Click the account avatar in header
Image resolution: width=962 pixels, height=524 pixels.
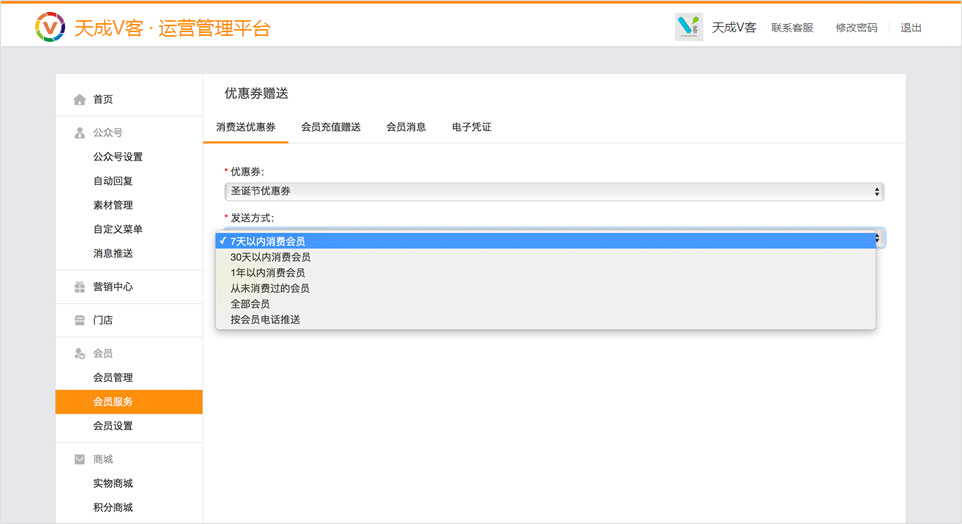(x=689, y=28)
